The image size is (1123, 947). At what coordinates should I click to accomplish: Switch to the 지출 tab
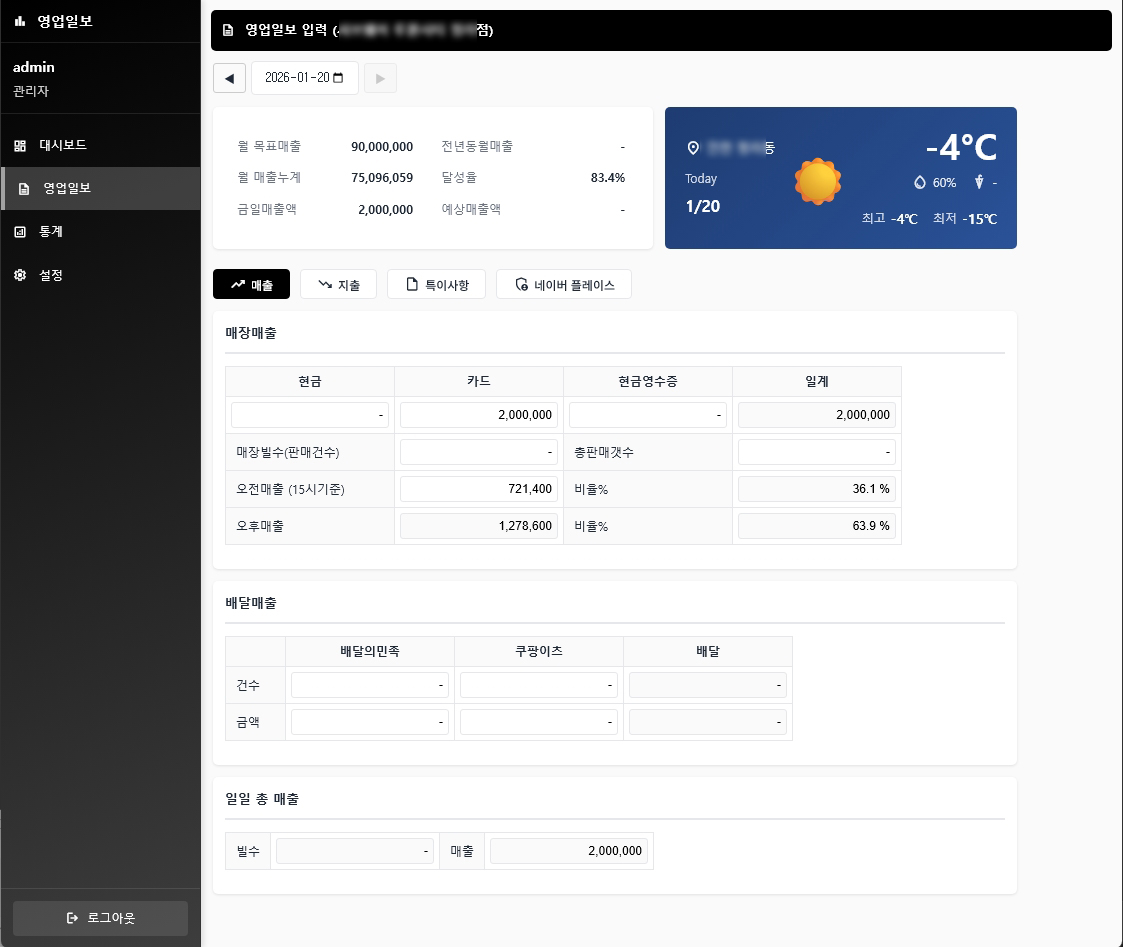pyautogui.click(x=338, y=285)
